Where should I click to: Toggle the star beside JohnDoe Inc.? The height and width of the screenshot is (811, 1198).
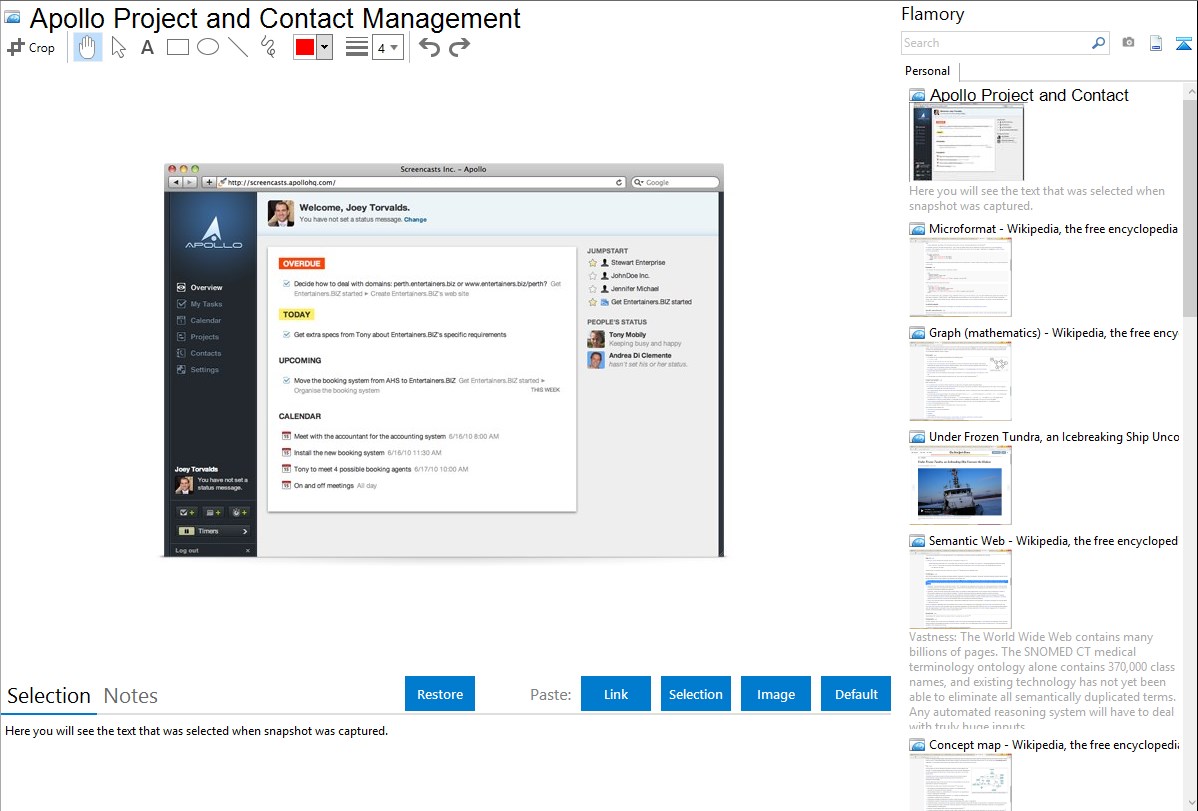point(592,276)
